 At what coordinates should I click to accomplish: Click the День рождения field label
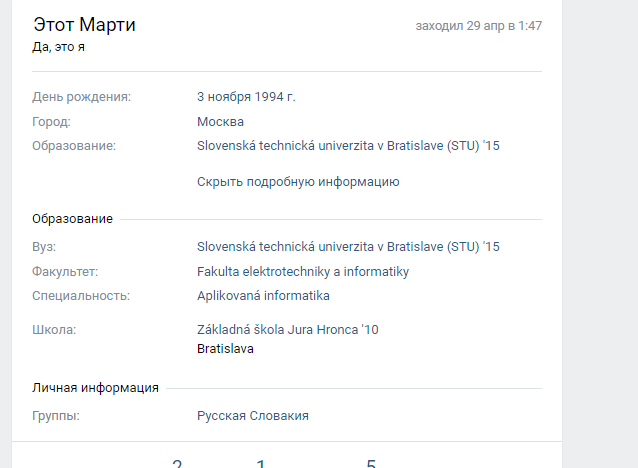(x=82, y=97)
